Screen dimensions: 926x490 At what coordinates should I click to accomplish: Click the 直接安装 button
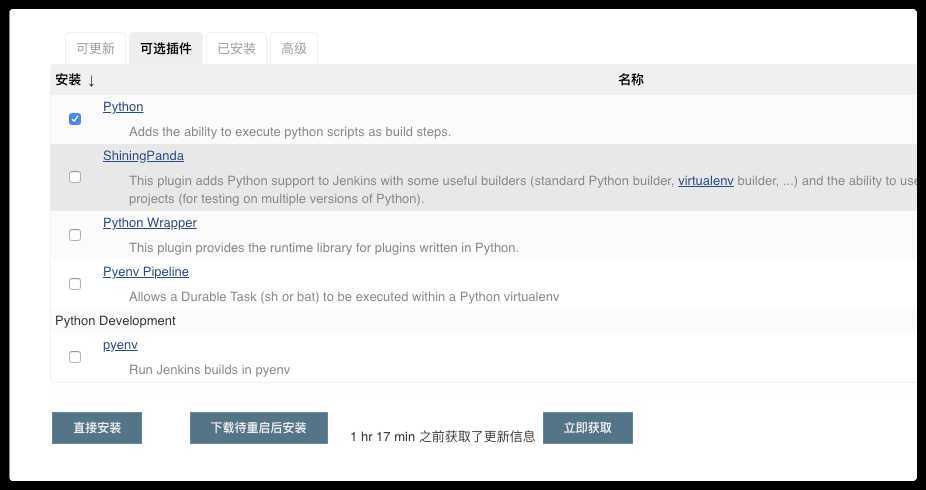click(97, 428)
